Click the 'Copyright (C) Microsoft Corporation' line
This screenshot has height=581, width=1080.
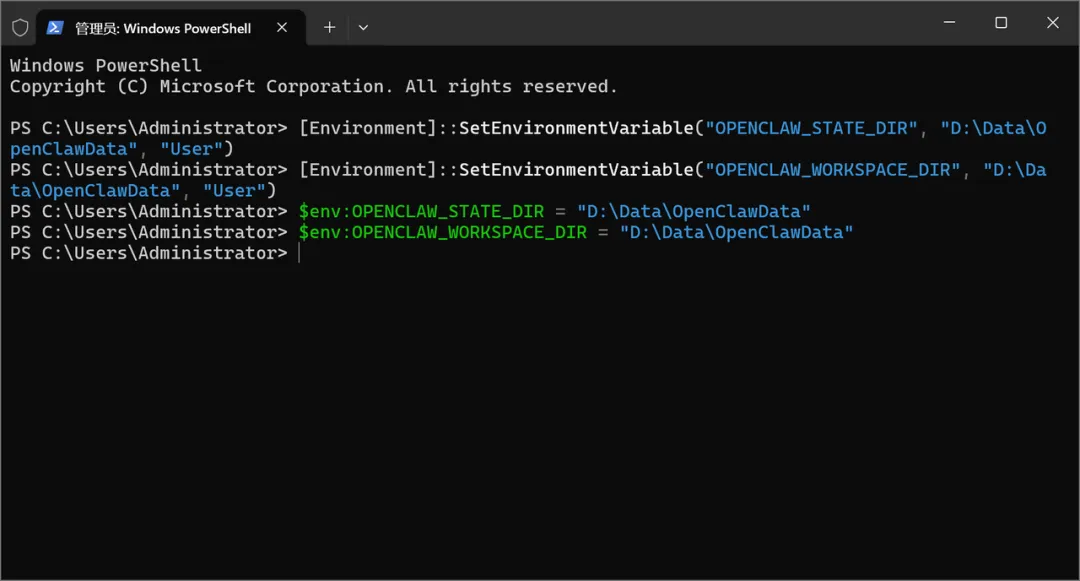[313, 87]
